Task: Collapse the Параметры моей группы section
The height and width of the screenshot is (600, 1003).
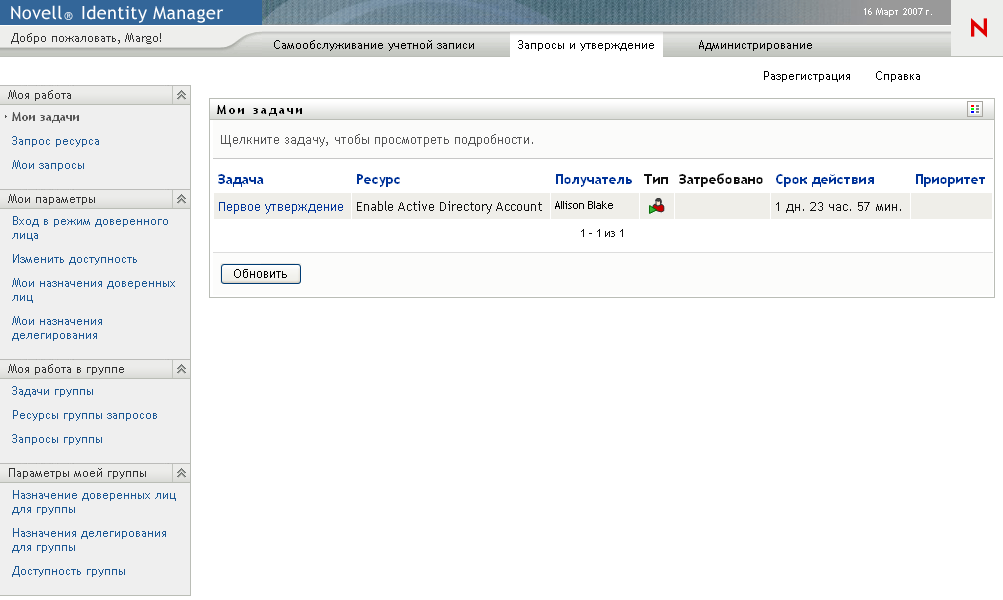Action: [x=182, y=473]
